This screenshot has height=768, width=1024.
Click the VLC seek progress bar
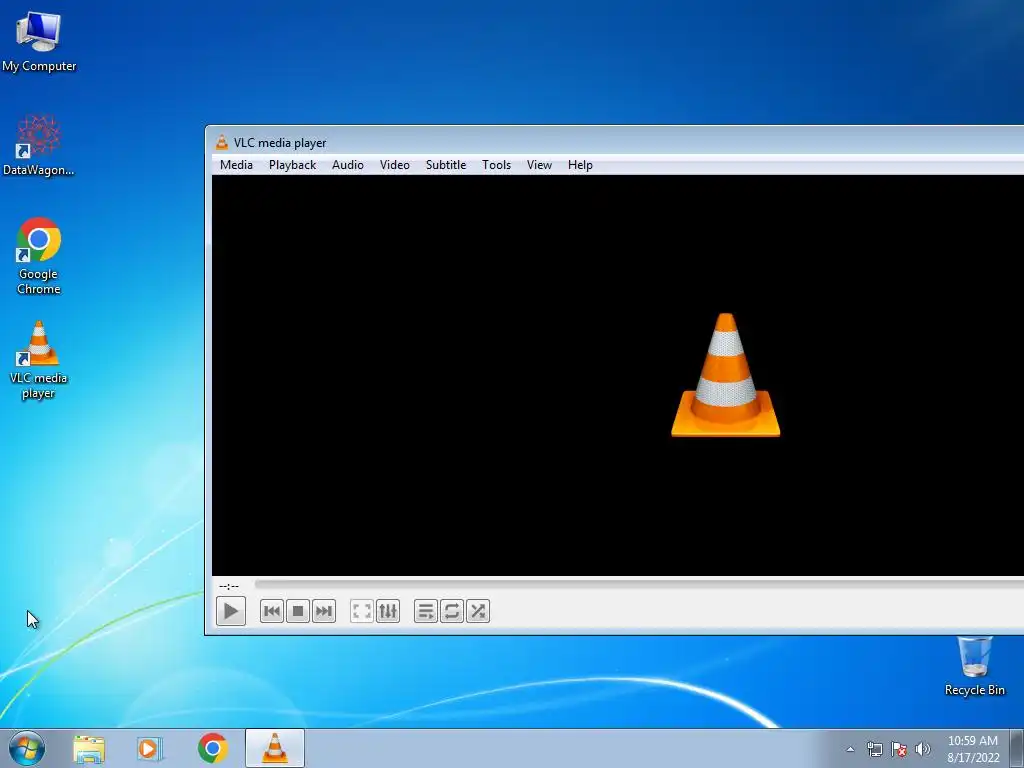(x=639, y=585)
